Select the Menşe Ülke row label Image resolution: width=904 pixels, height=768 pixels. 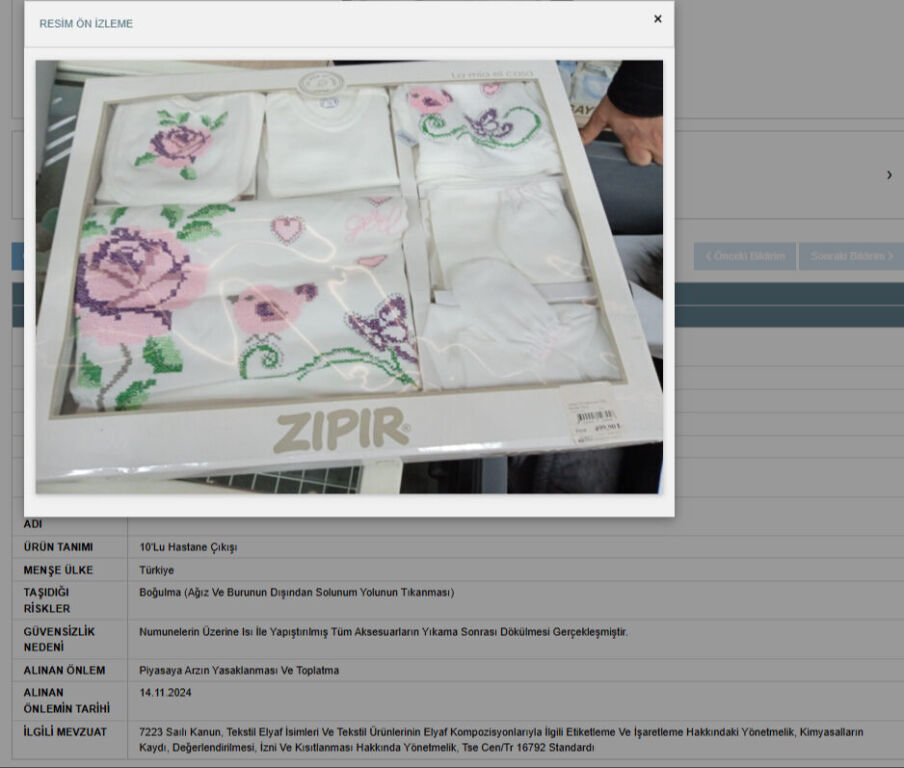(x=58, y=570)
